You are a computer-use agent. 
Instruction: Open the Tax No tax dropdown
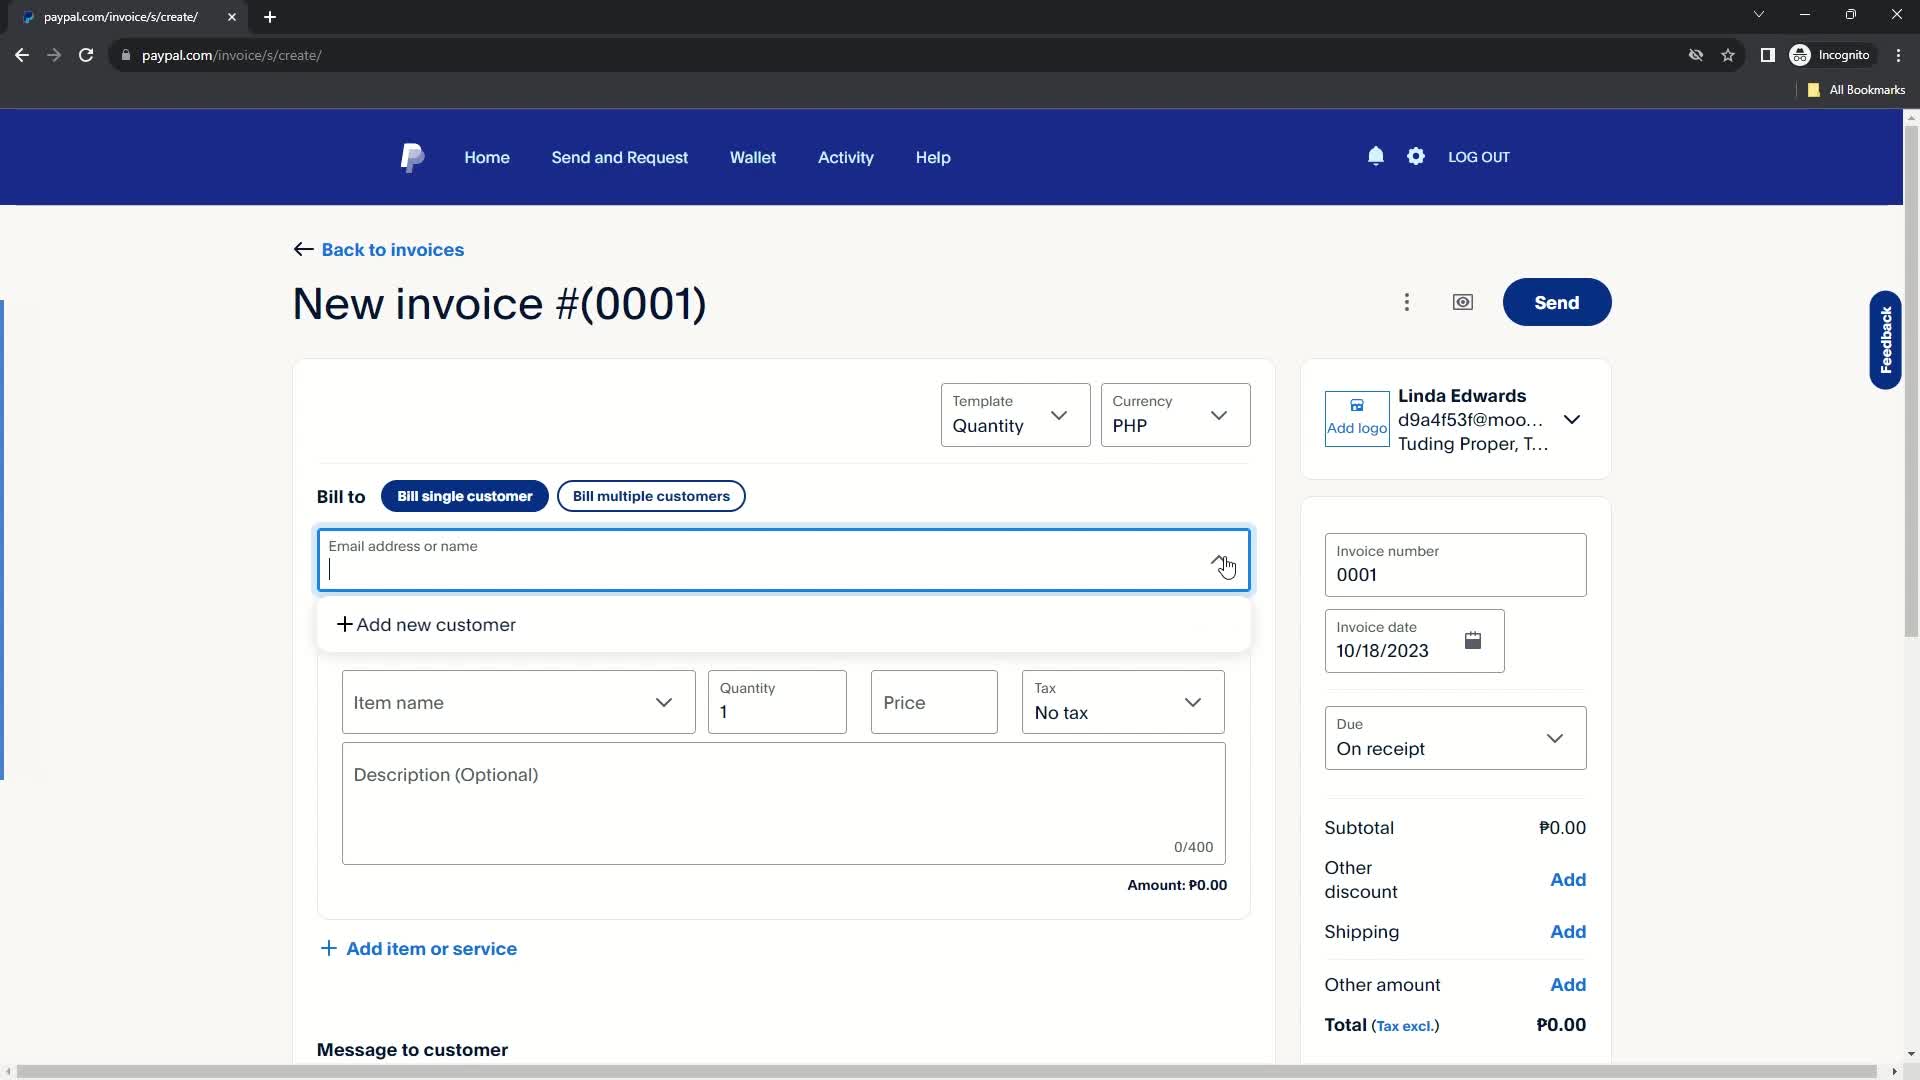[1123, 702]
